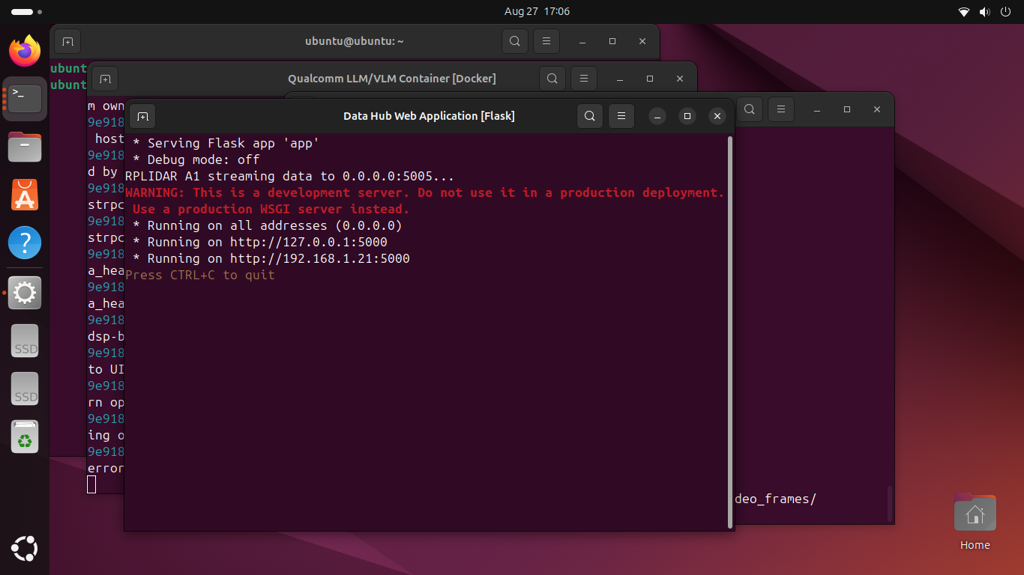
Task: Open hamburger menu of window showing deo_frames/
Action: tap(781, 109)
